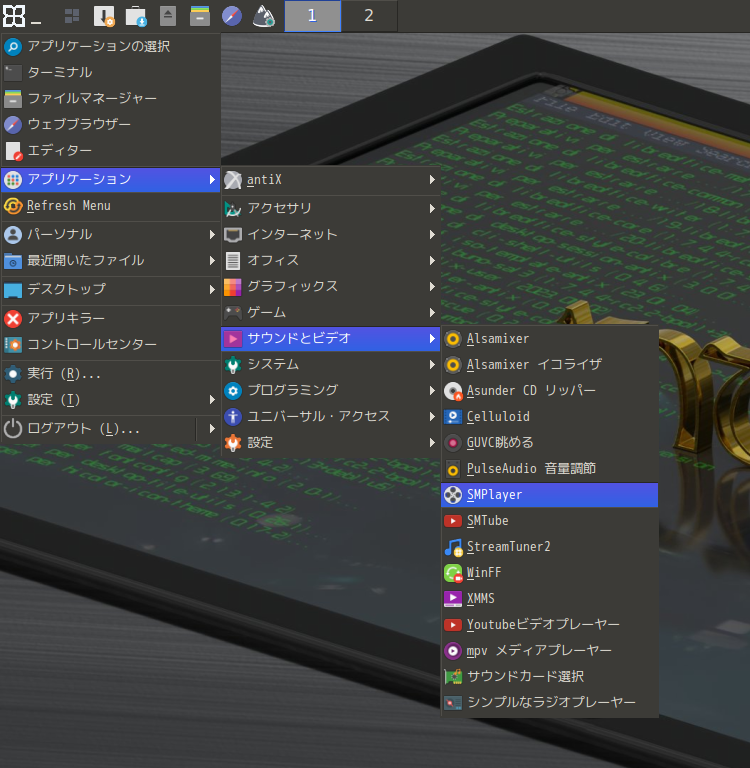
Task: Select サウンドとビデオ menu entry
Action: (331, 339)
